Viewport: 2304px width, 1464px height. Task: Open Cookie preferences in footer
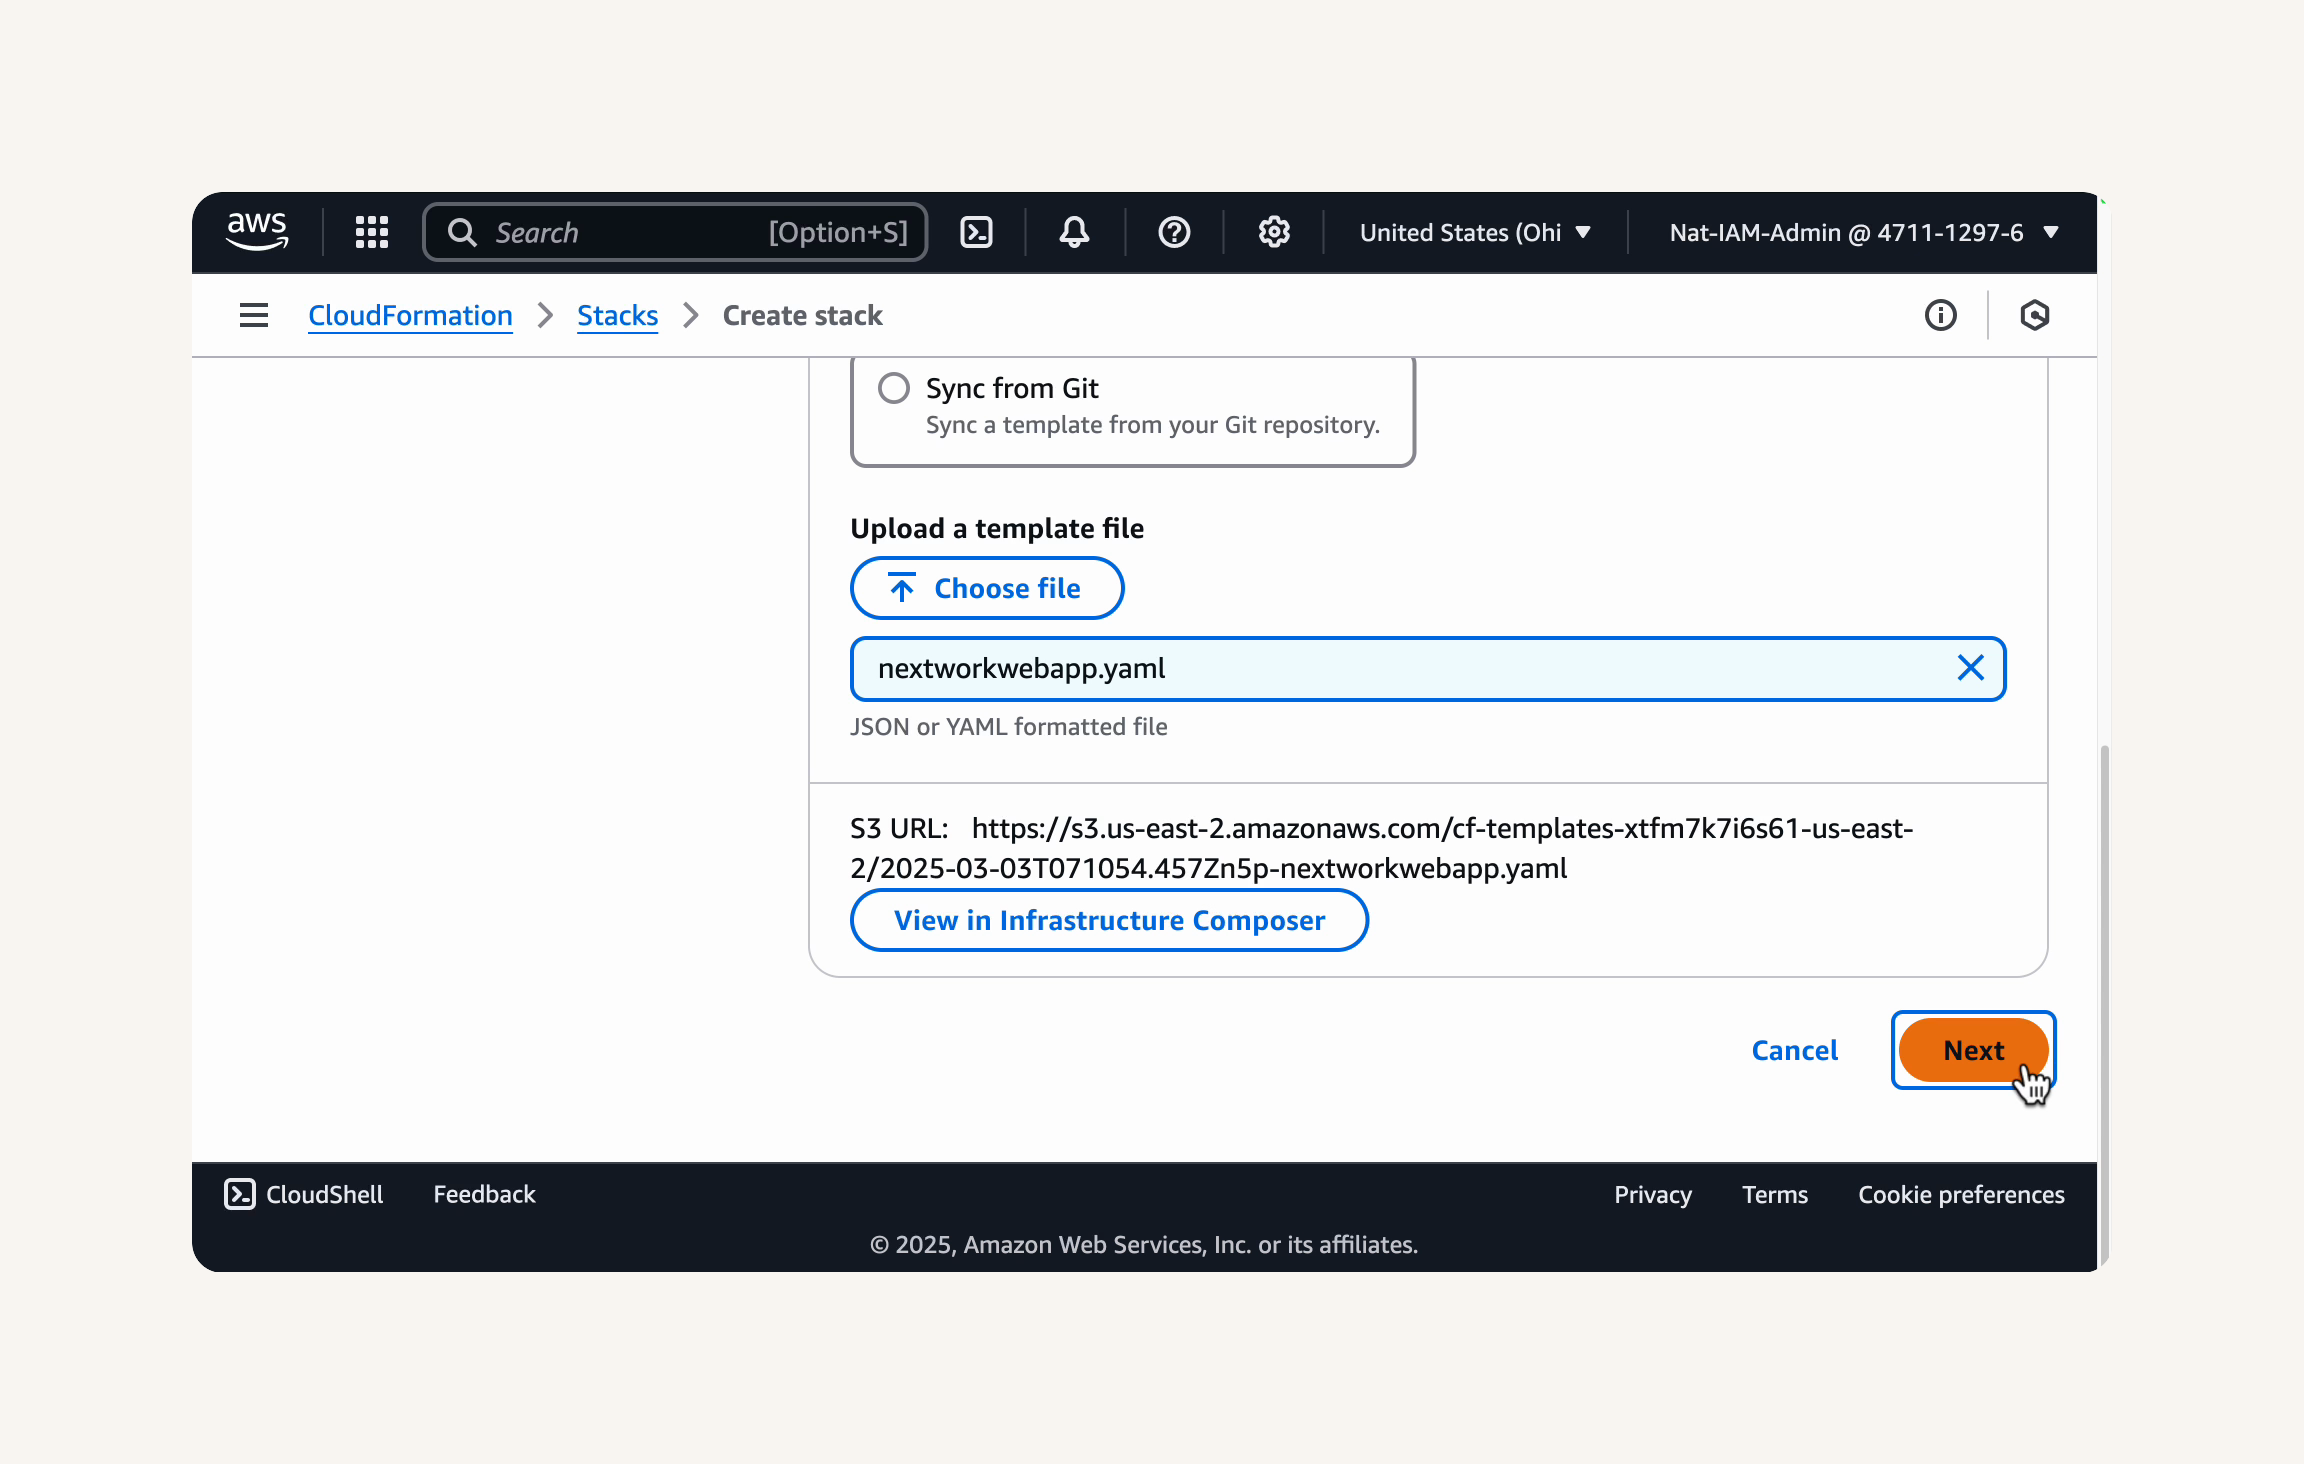click(1961, 1194)
